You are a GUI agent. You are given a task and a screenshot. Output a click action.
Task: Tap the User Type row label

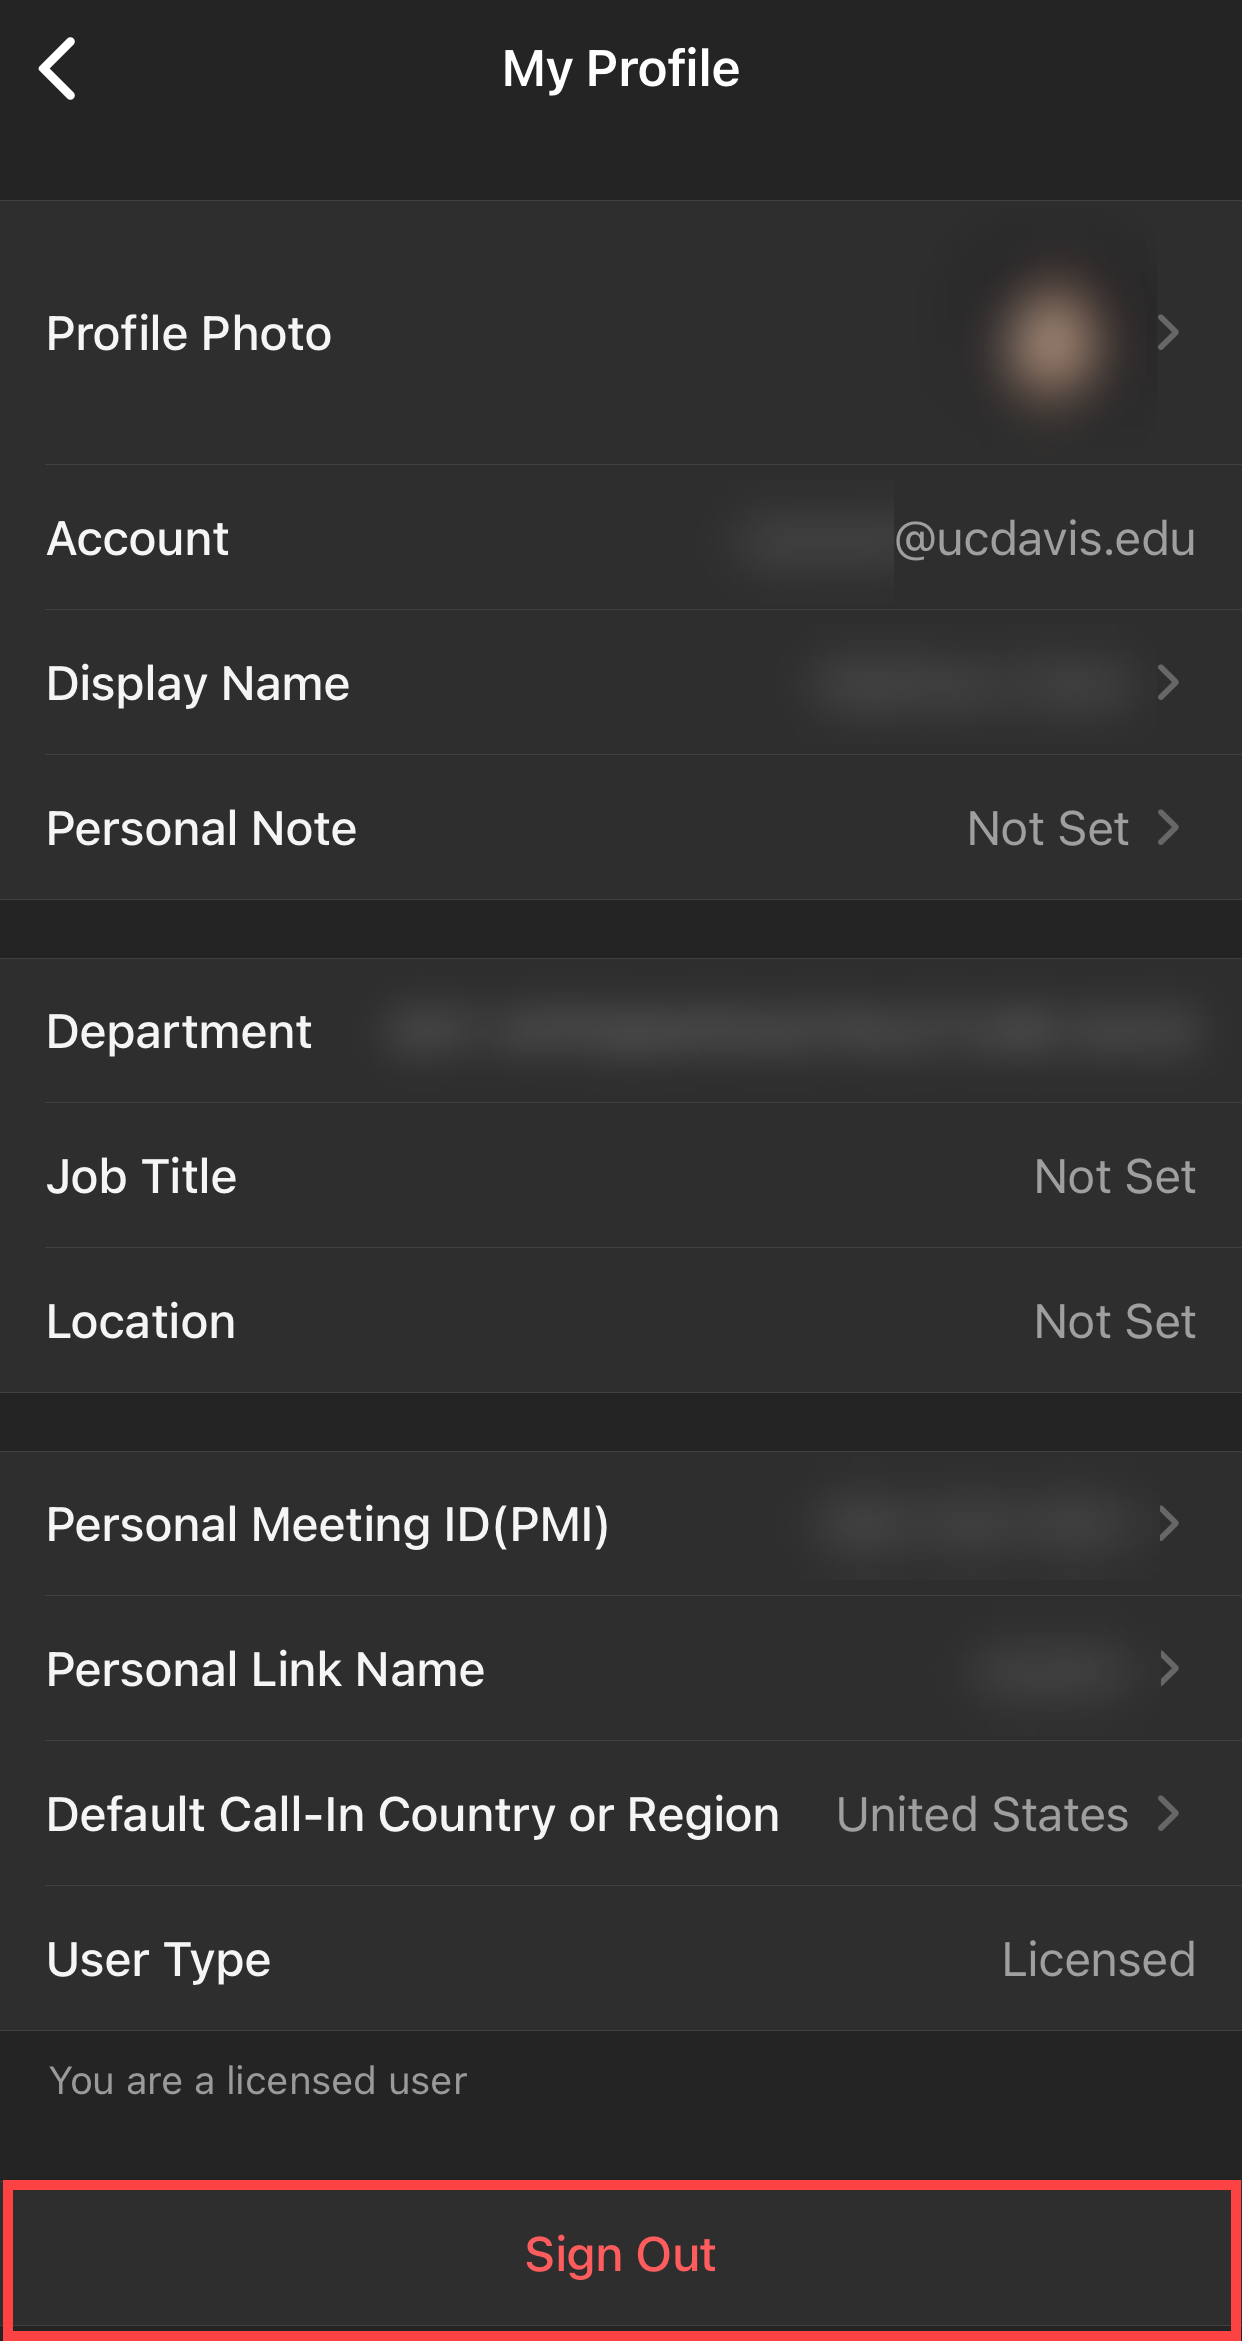click(x=159, y=1960)
